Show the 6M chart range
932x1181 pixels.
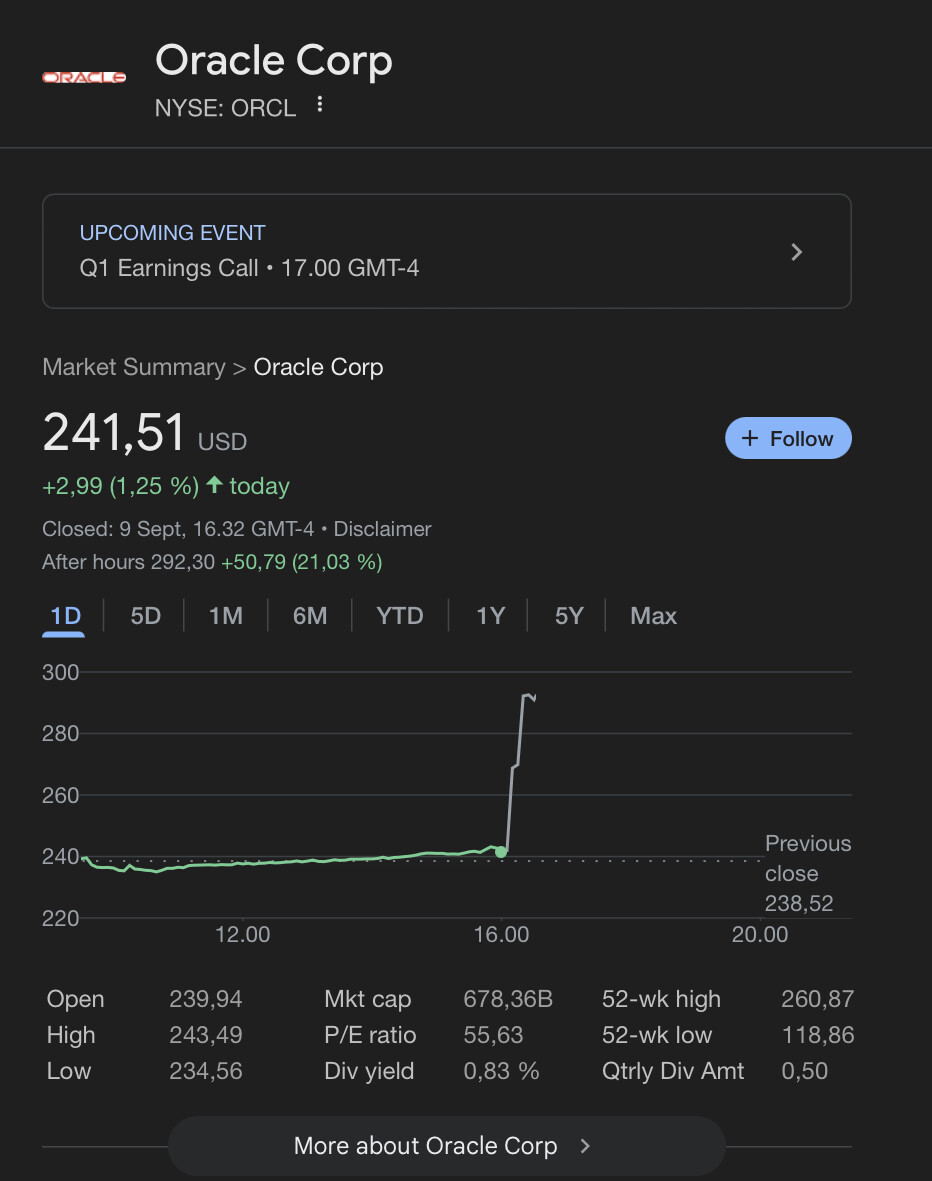click(309, 616)
